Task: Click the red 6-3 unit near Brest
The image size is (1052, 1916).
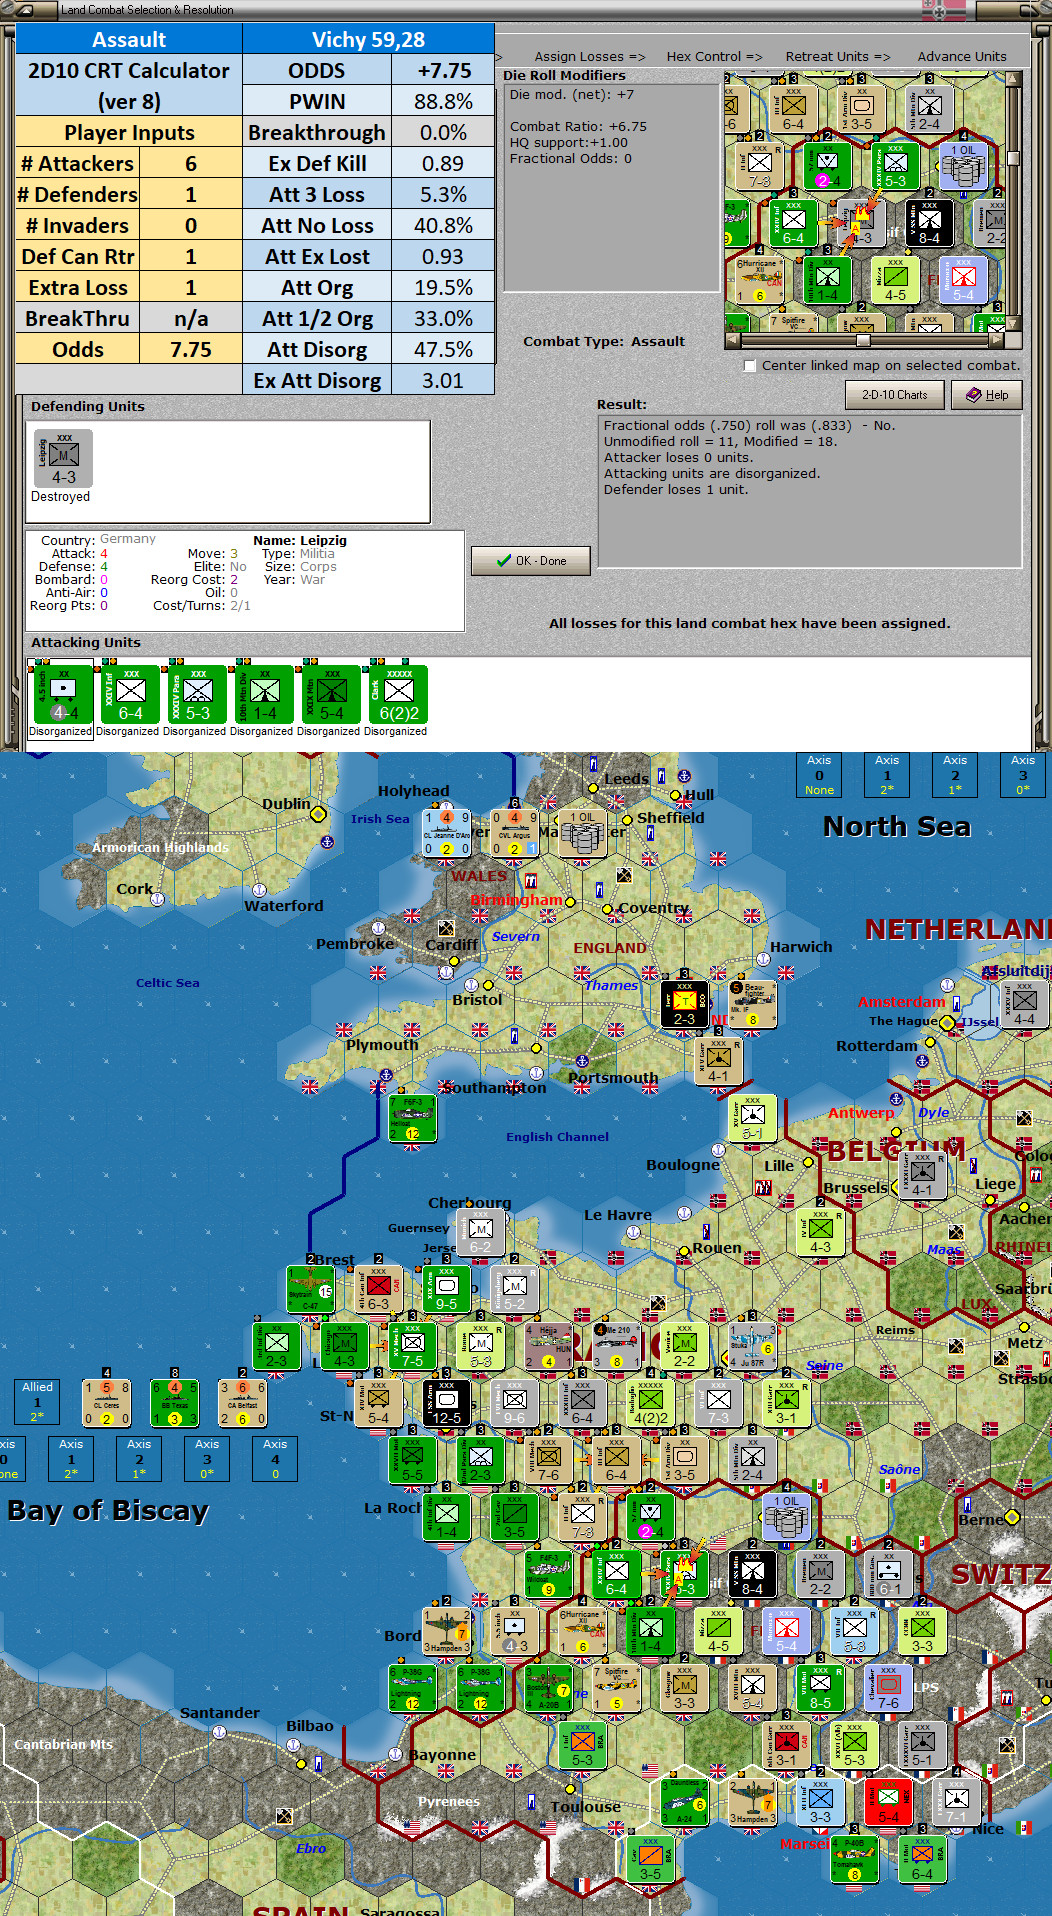Action: [x=378, y=1288]
